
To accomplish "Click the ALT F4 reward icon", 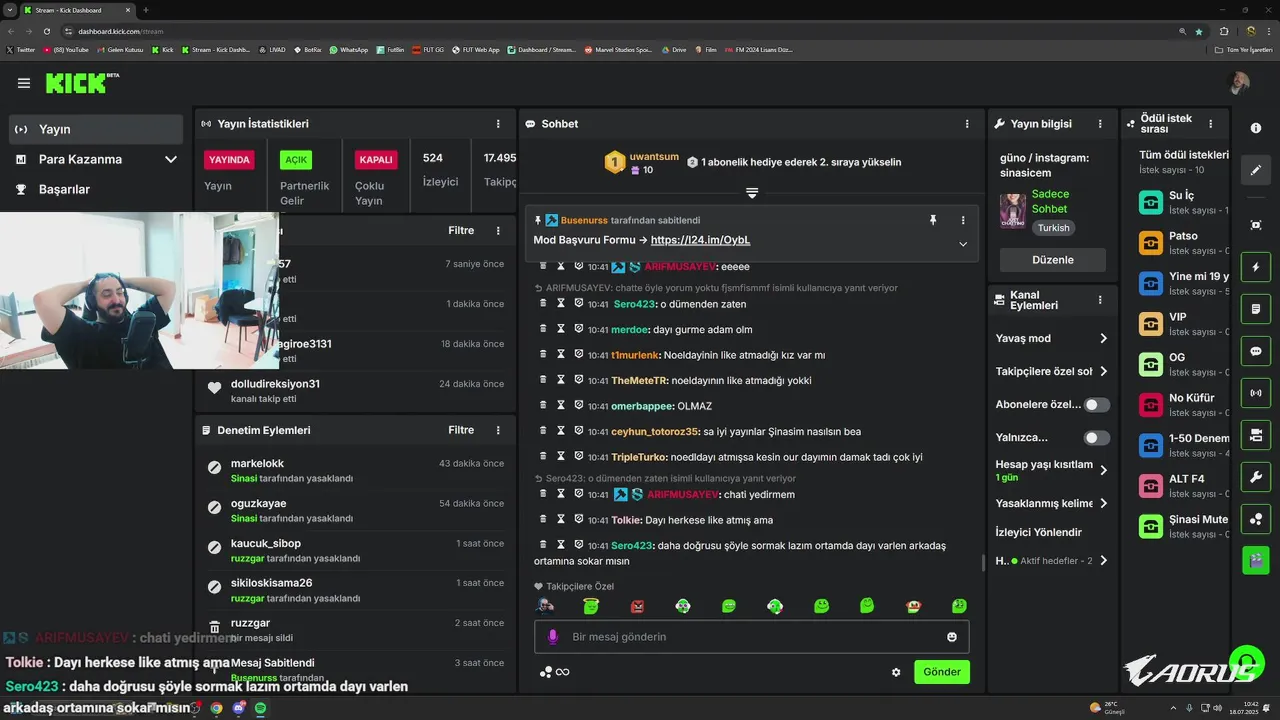I will point(1151,486).
